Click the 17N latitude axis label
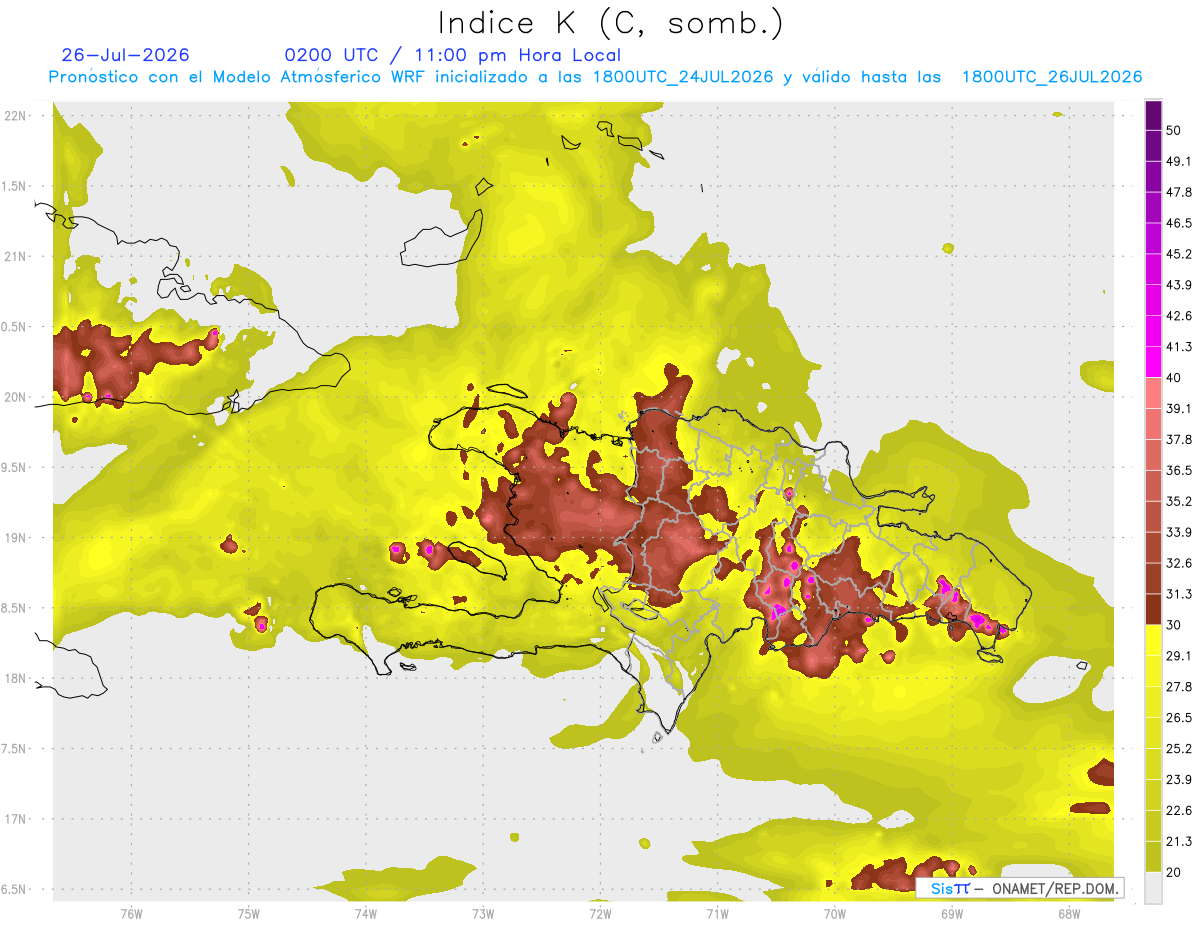The height and width of the screenshot is (927, 1200). (17, 819)
